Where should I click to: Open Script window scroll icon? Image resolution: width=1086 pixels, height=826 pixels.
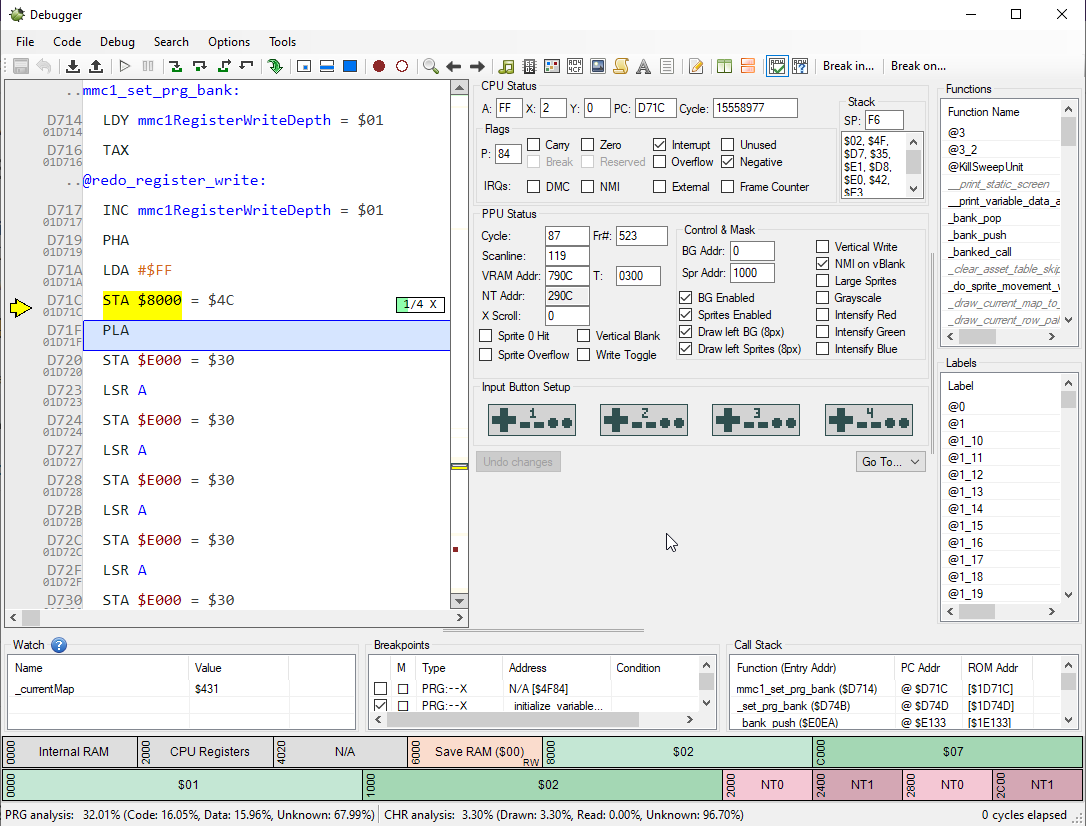click(x=621, y=66)
